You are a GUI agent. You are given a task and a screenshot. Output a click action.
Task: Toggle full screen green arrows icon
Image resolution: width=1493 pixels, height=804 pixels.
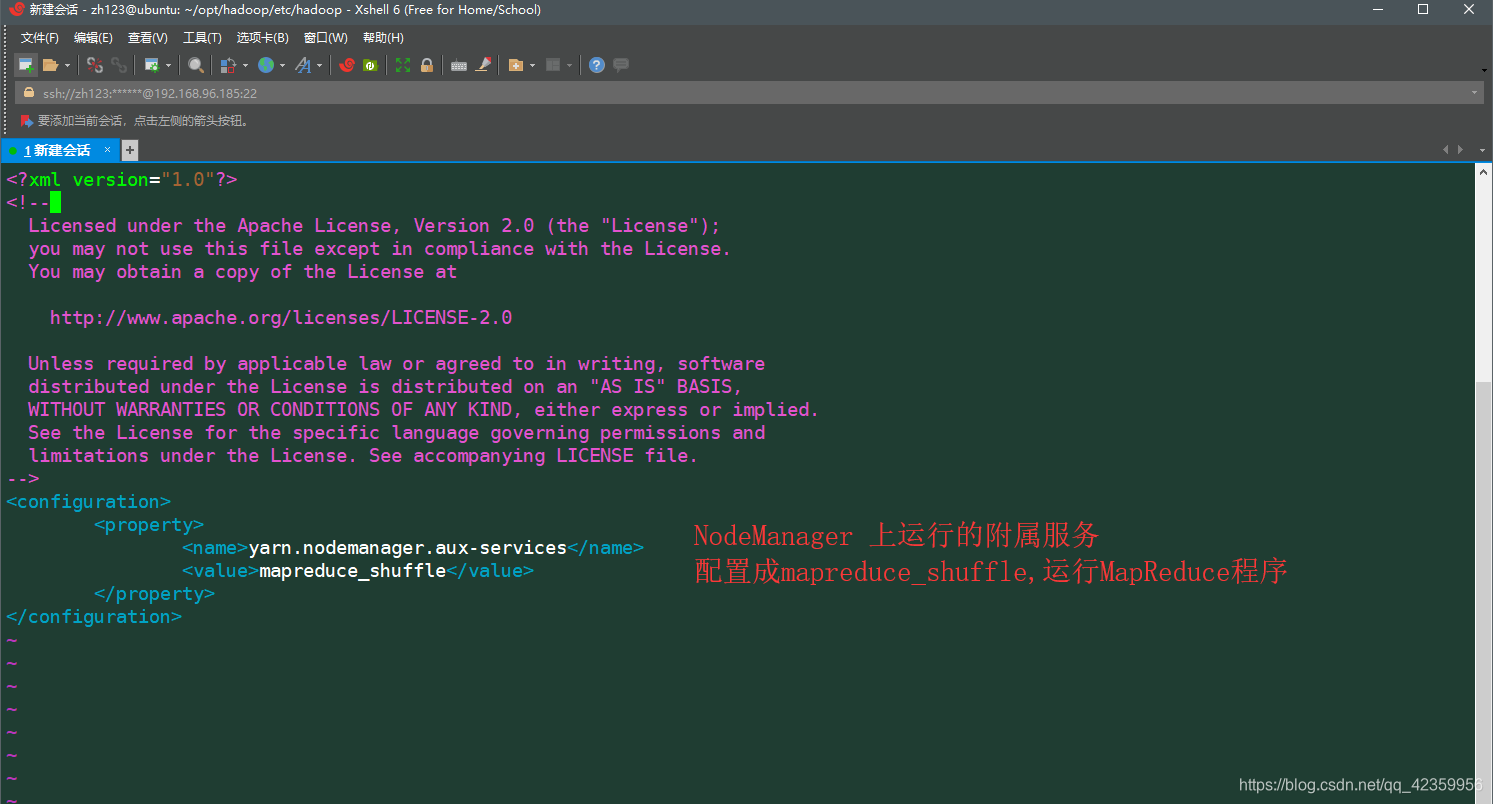403,65
